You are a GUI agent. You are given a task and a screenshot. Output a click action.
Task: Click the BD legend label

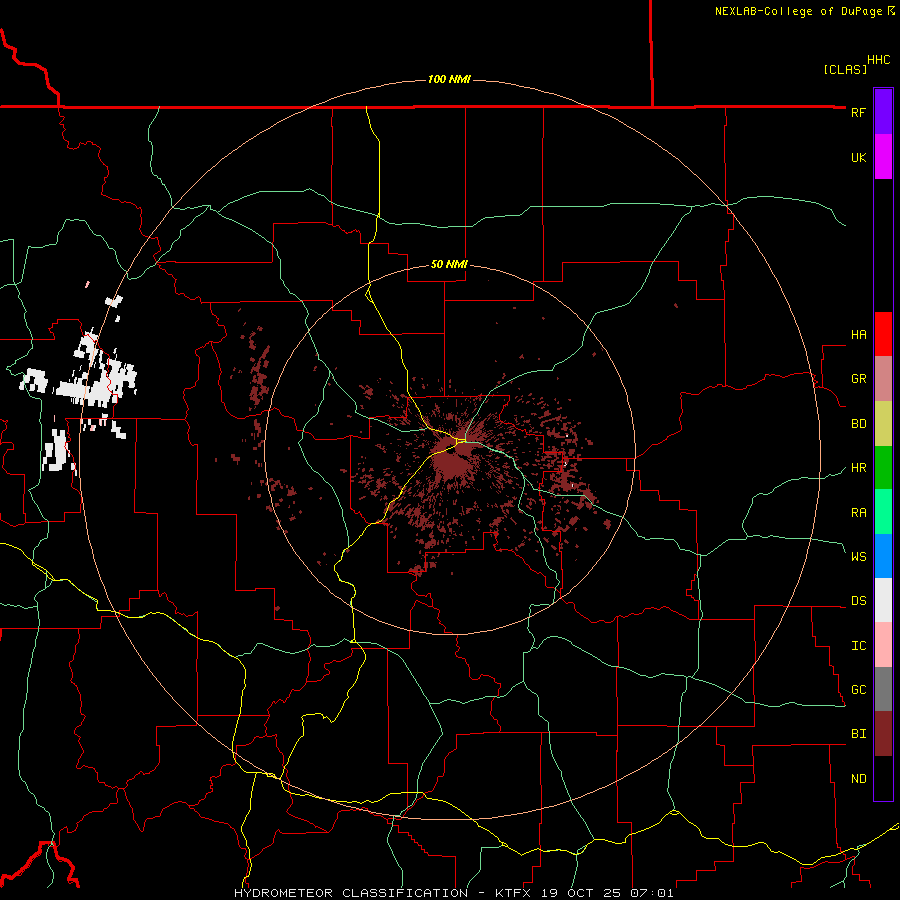point(858,424)
